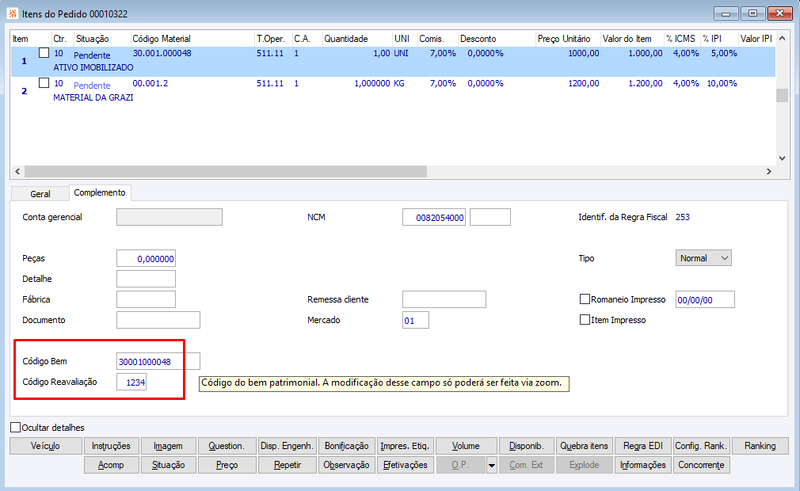This screenshot has width=800, height=491.
Task: Click the Remessa cliente field
Action: click(x=444, y=299)
